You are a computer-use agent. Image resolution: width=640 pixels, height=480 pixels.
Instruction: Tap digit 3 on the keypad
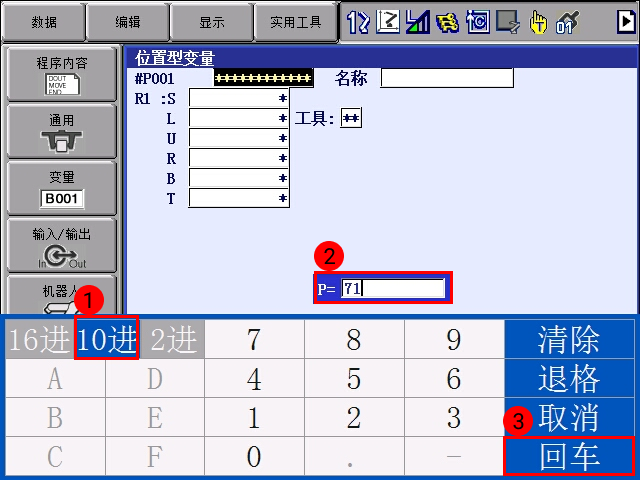click(454, 417)
